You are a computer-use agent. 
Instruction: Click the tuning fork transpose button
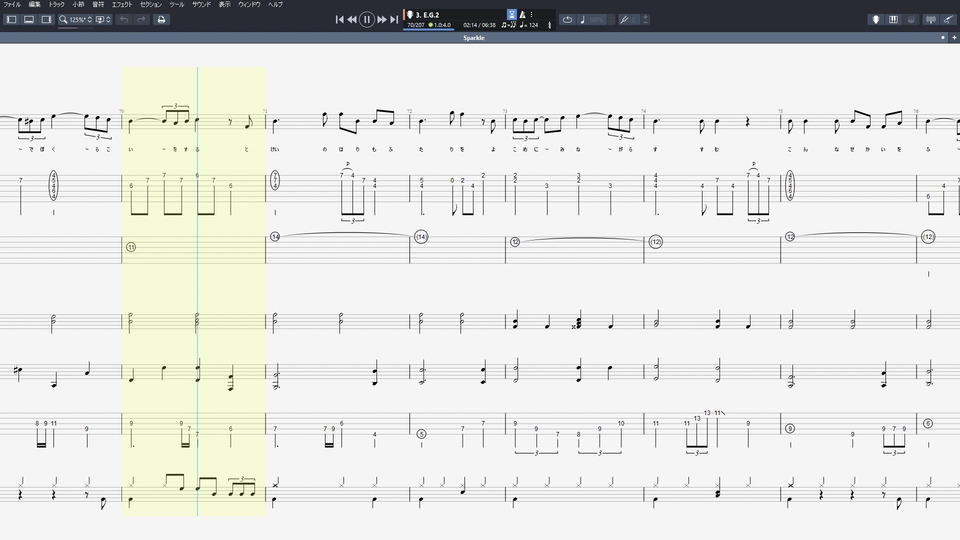(624, 20)
